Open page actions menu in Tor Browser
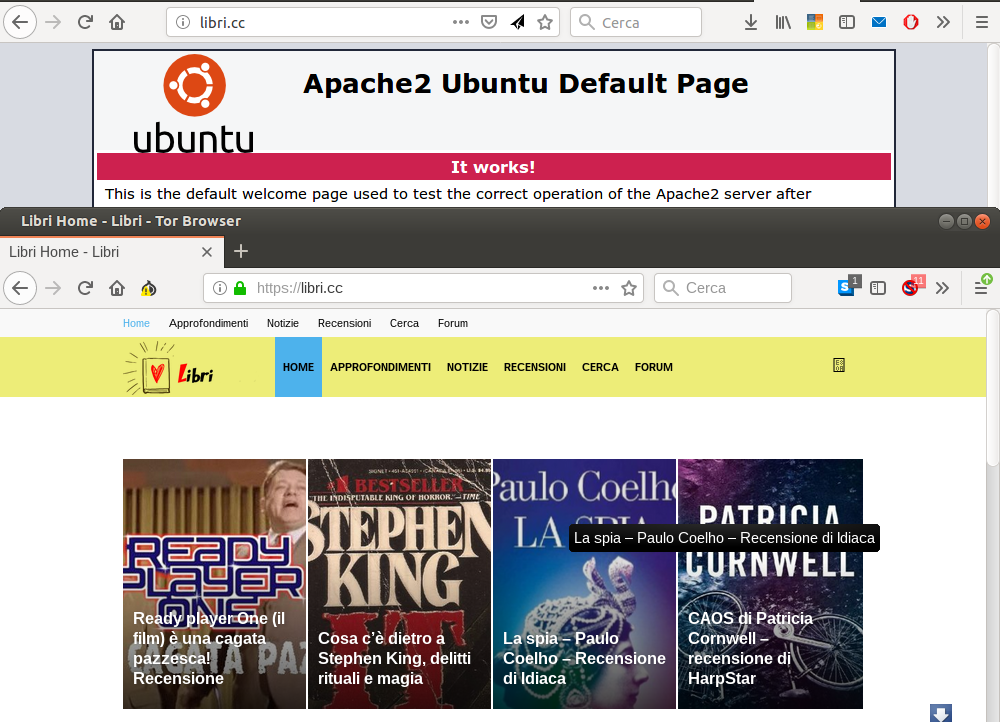The width and height of the screenshot is (1000, 722). pyautogui.click(x=601, y=288)
